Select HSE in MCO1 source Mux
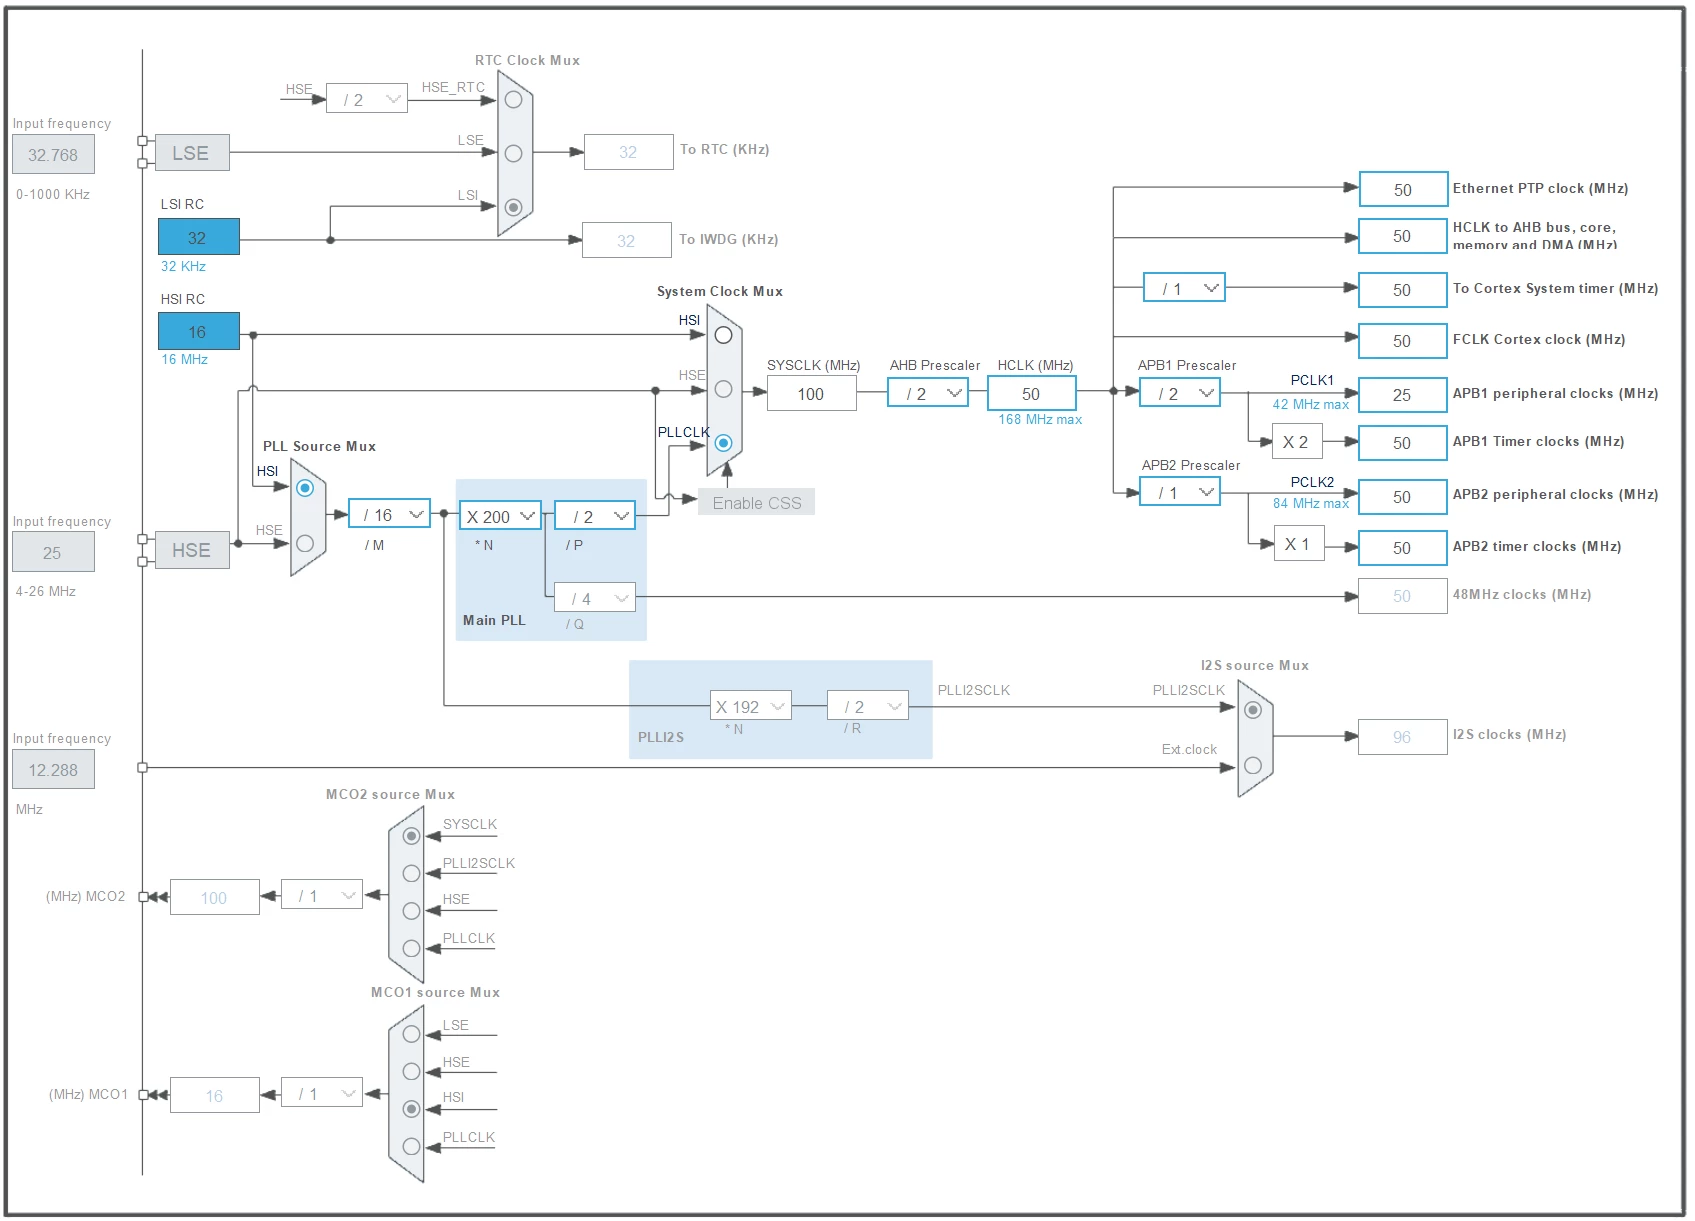Viewport: 1695px width, 1221px height. tap(411, 1071)
